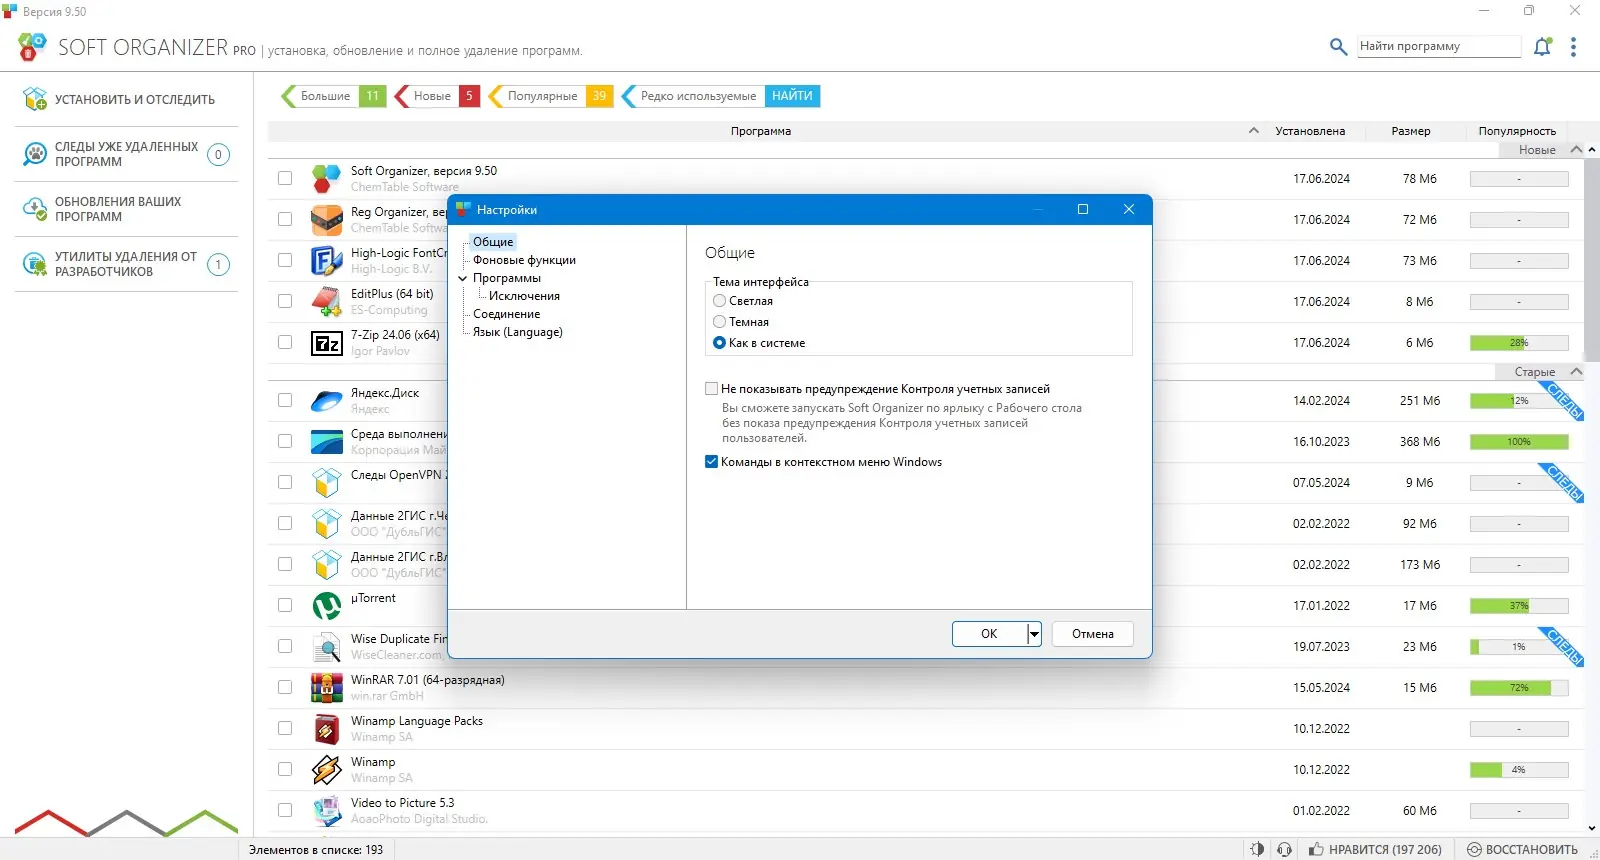Select the Как в системе radio button
1600x860 pixels.
pyautogui.click(x=719, y=343)
